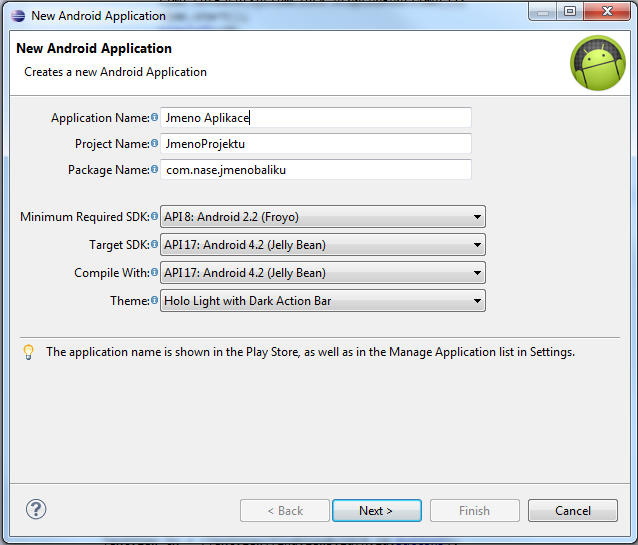Open help with the question mark icon
Screen dimensions: 638x545
(x=36, y=510)
